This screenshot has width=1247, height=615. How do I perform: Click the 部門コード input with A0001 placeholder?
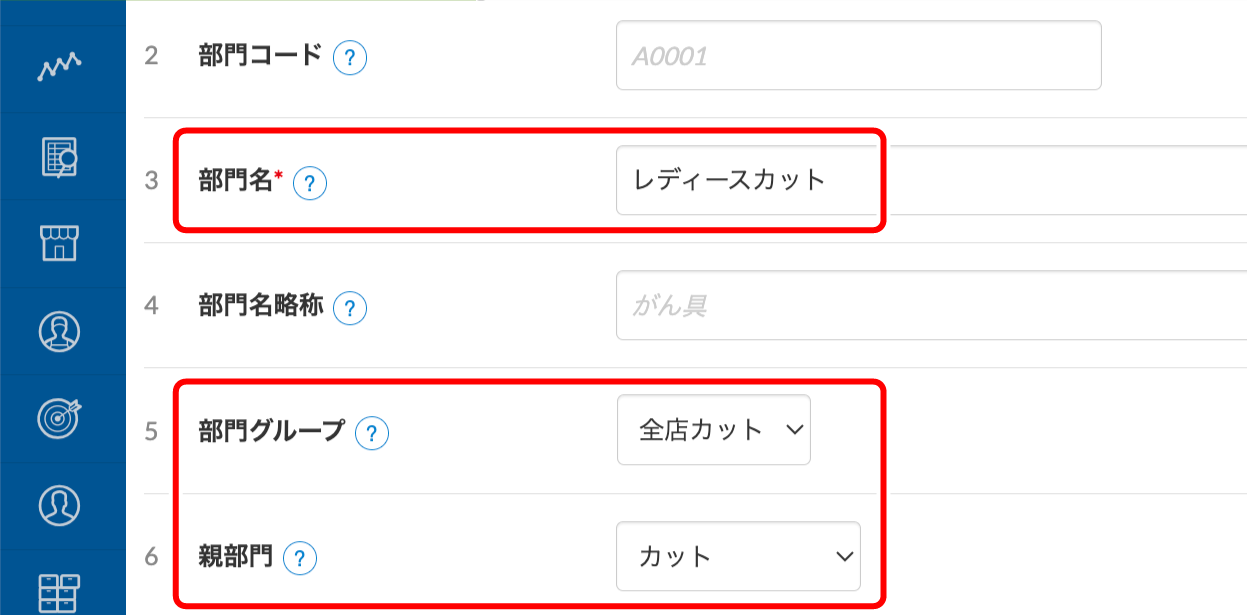click(x=858, y=55)
